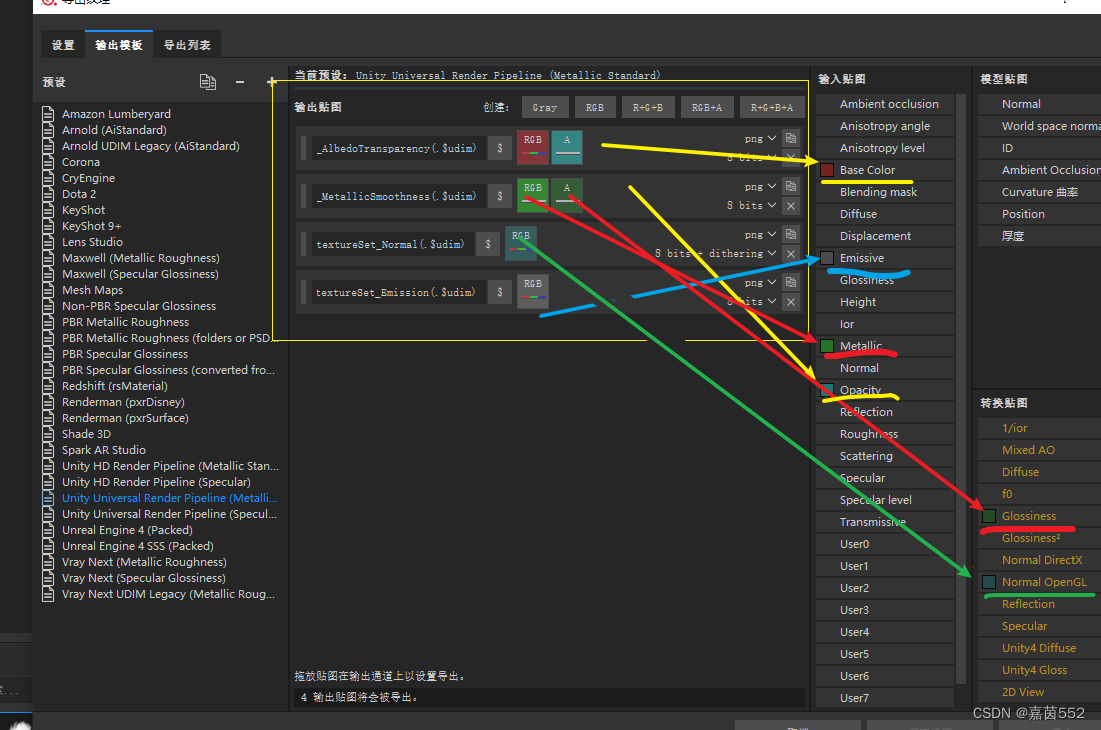Enable the Metallic input map checkbox

(x=826, y=345)
